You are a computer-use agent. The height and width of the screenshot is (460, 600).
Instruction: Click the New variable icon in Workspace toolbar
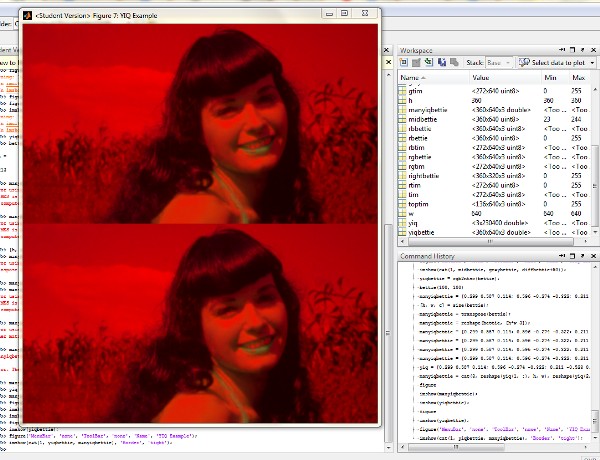coord(404,62)
